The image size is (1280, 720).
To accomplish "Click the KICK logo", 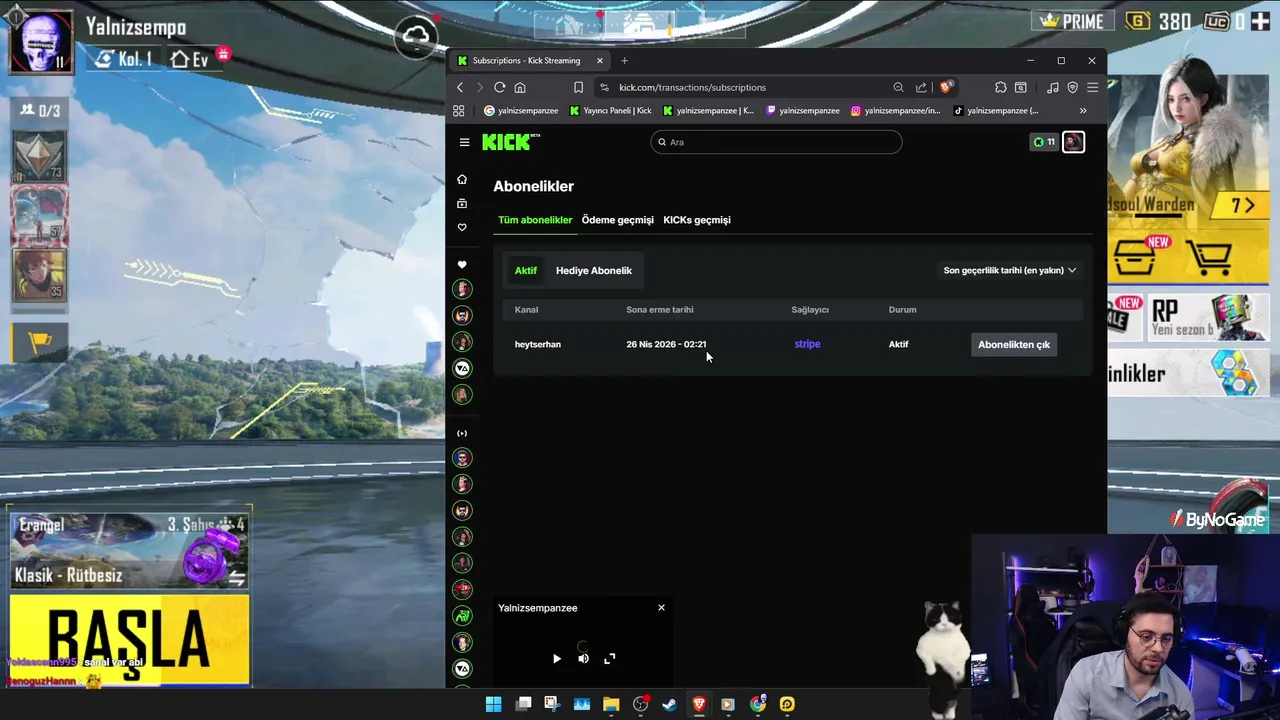I will click(x=511, y=142).
